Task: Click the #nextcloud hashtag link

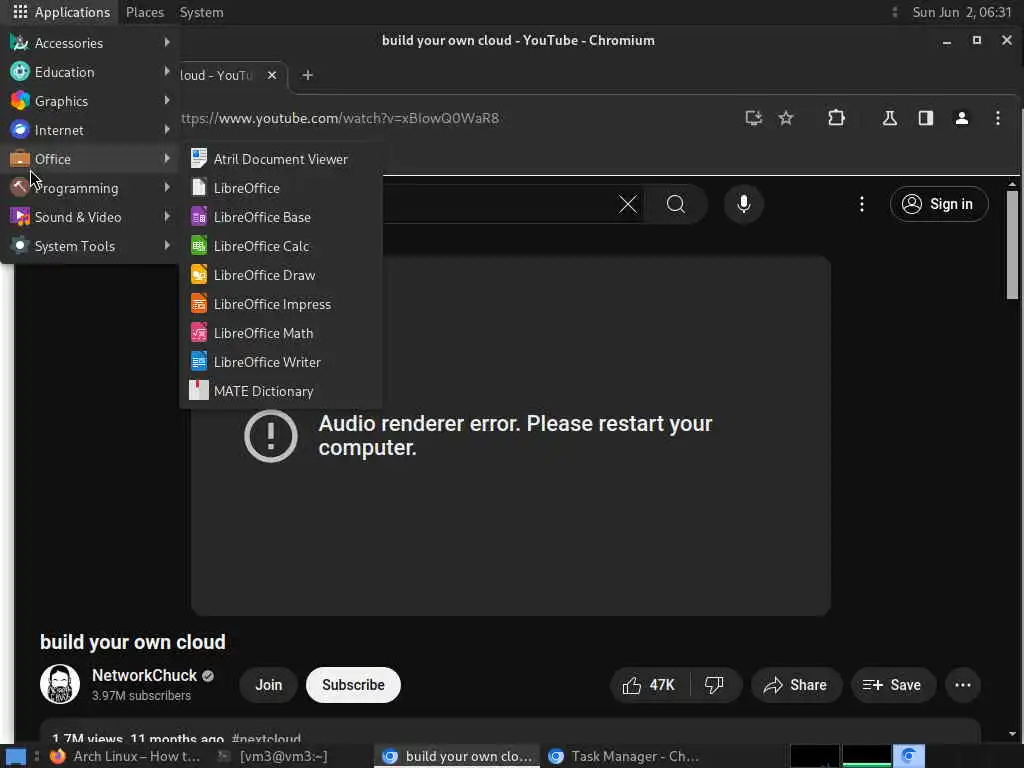Action: 266,738
